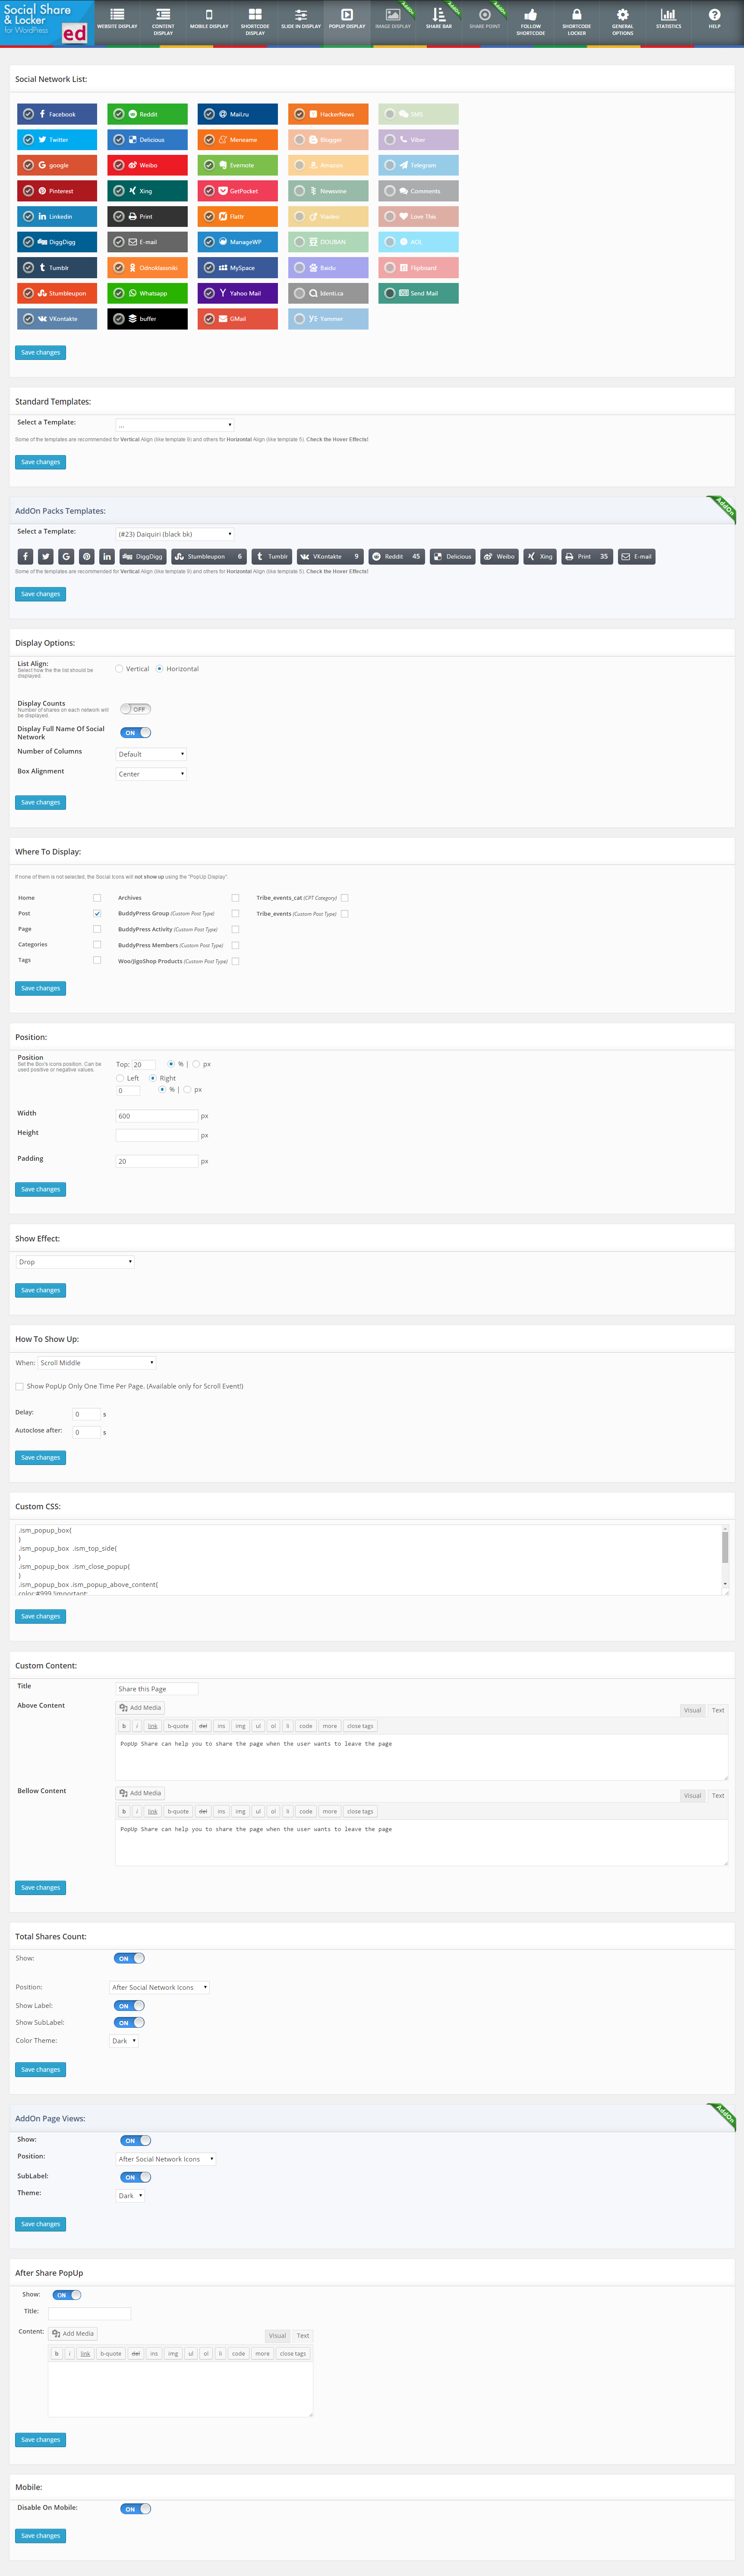Open the Number of Columns dropdown

(x=151, y=754)
